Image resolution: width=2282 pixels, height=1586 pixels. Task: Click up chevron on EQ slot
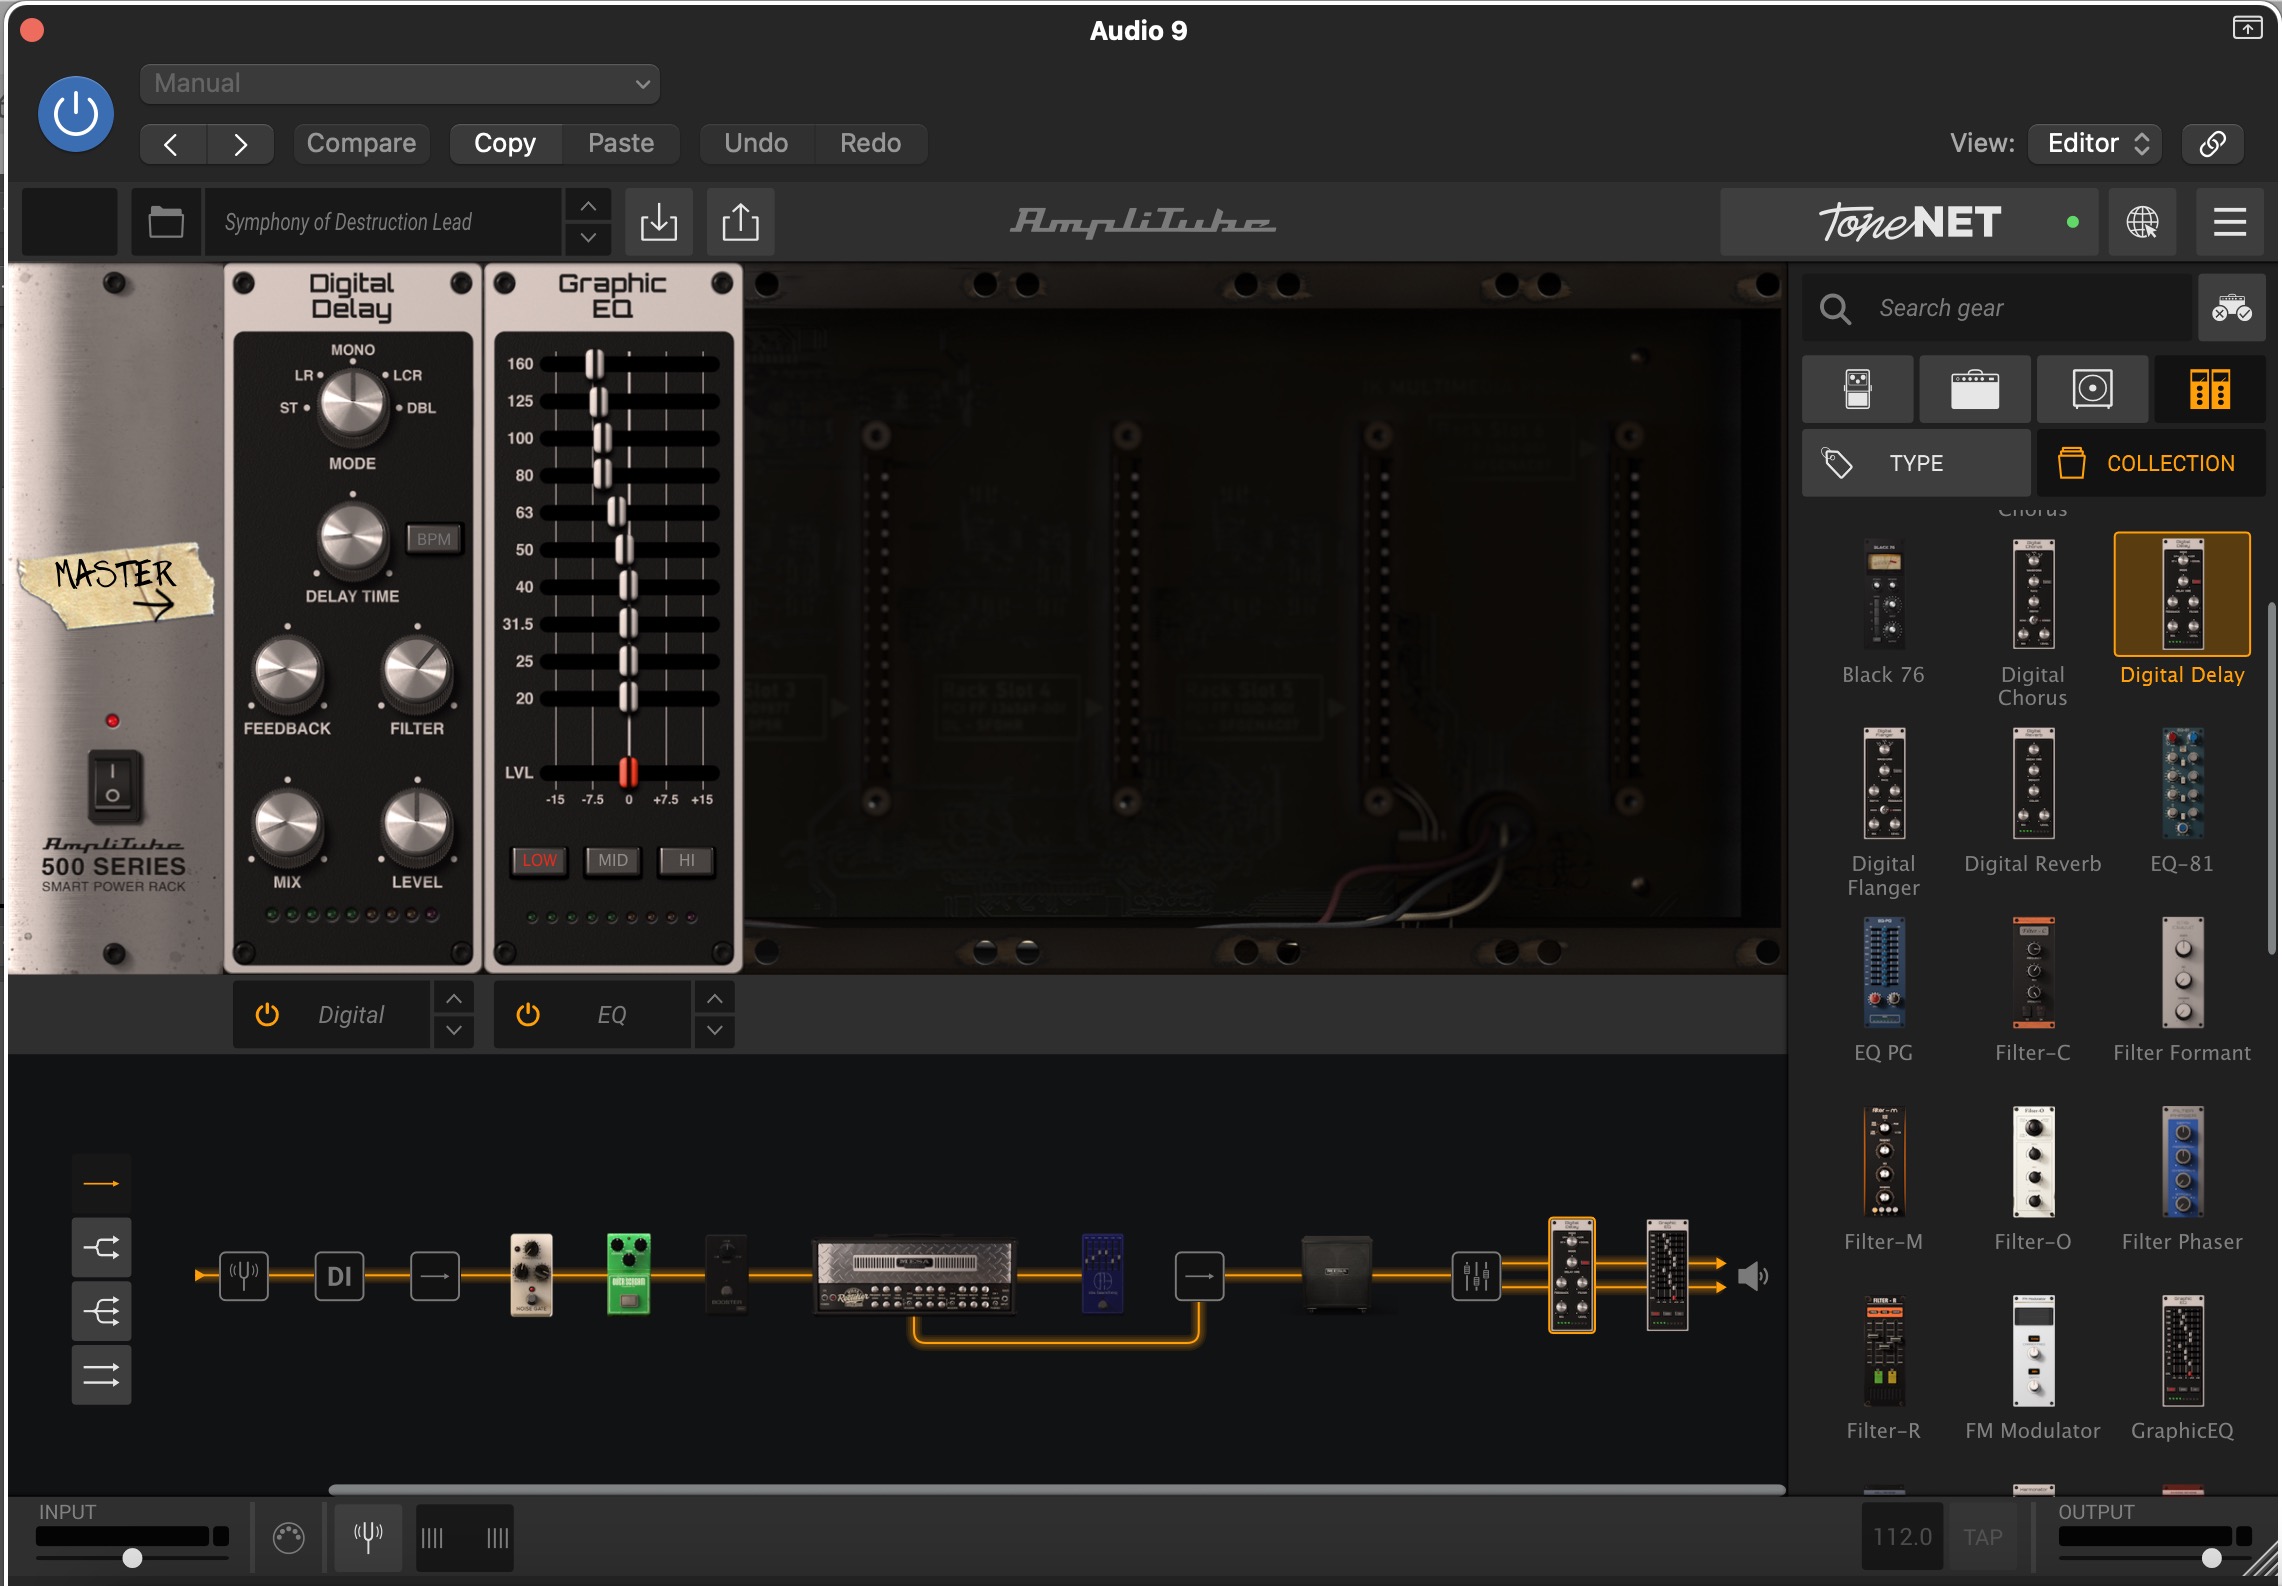715,998
